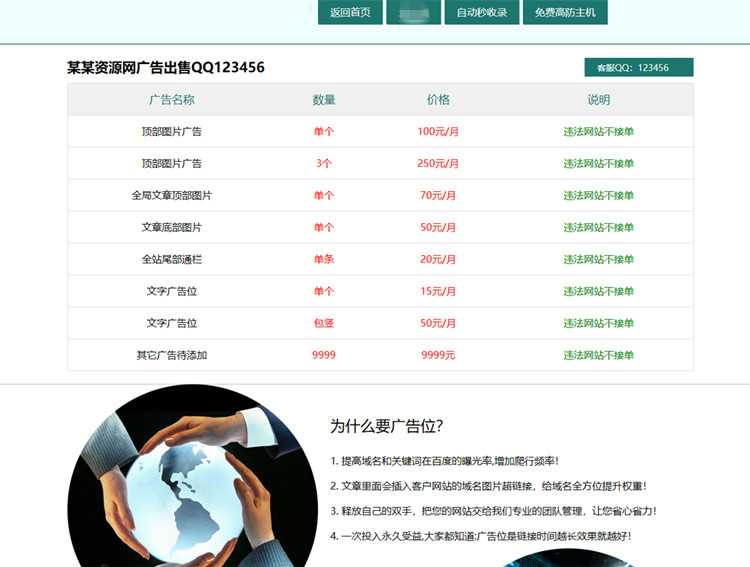This screenshot has width=750, height=567.
Task: Open the 返回首页 navigation button
Action: click(x=350, y=12)
